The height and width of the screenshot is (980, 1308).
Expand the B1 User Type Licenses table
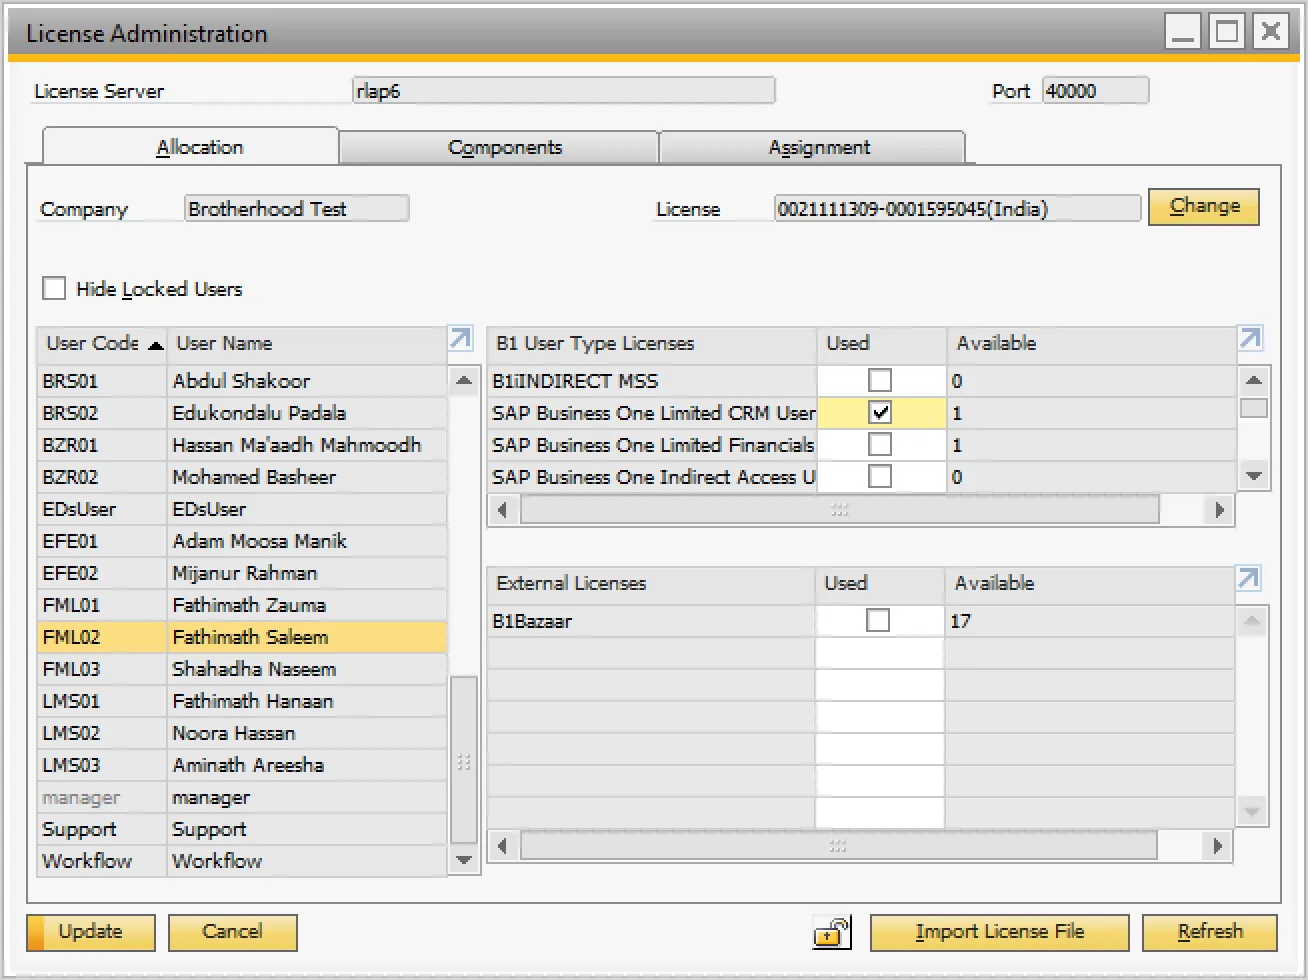(1250, 340)
